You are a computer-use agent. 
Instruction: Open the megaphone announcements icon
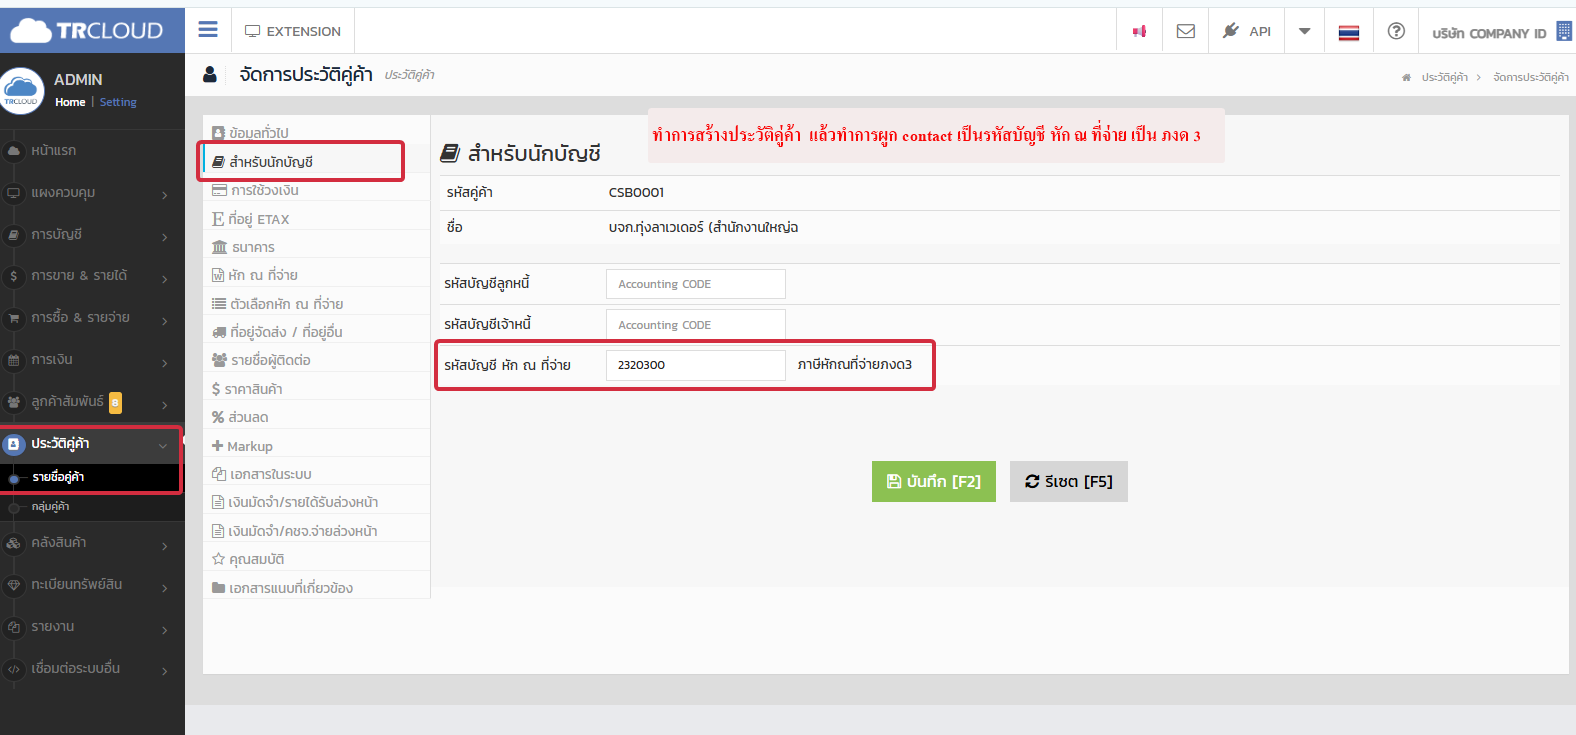point(1139,31)
